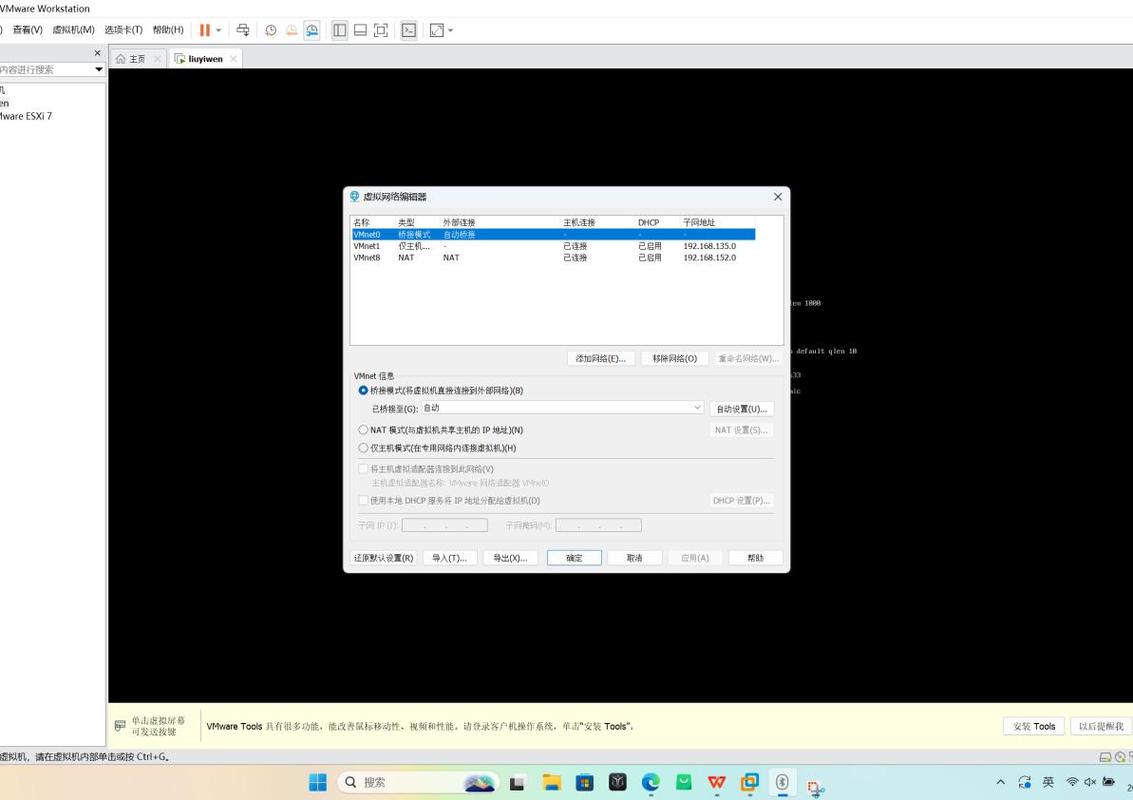Open the snapshot manager toolbar icon

pos(311,30)
